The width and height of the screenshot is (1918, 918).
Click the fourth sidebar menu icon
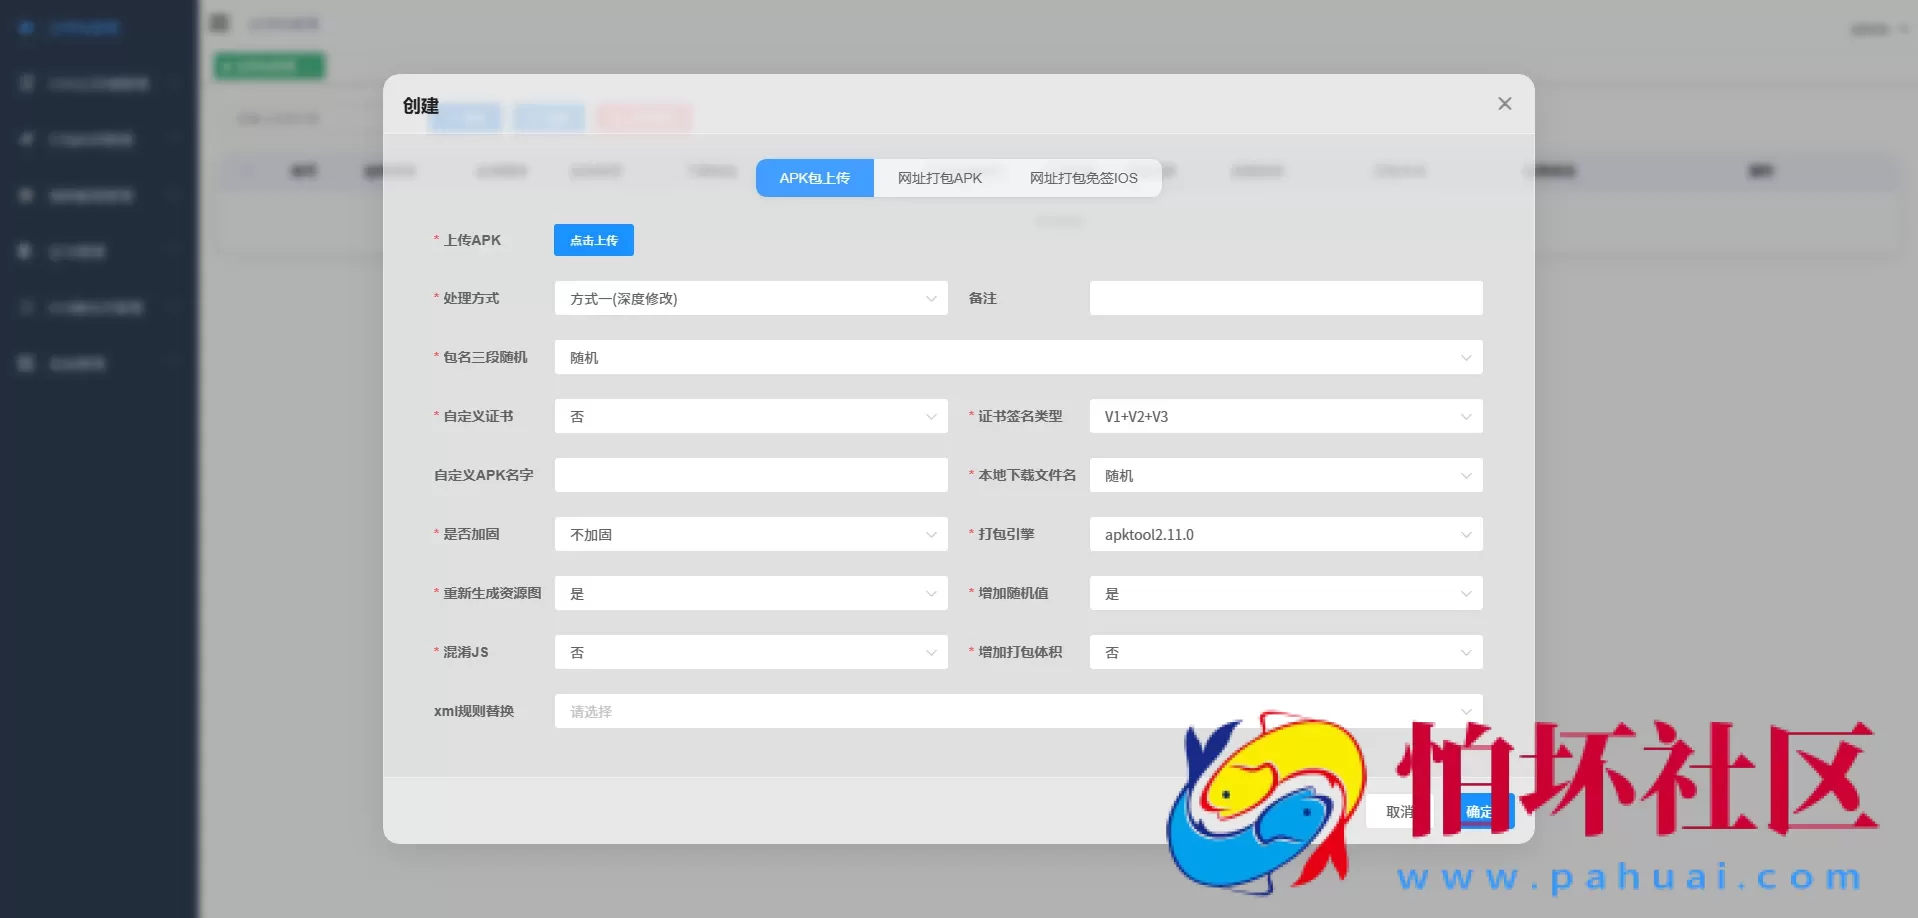(25, 195)
